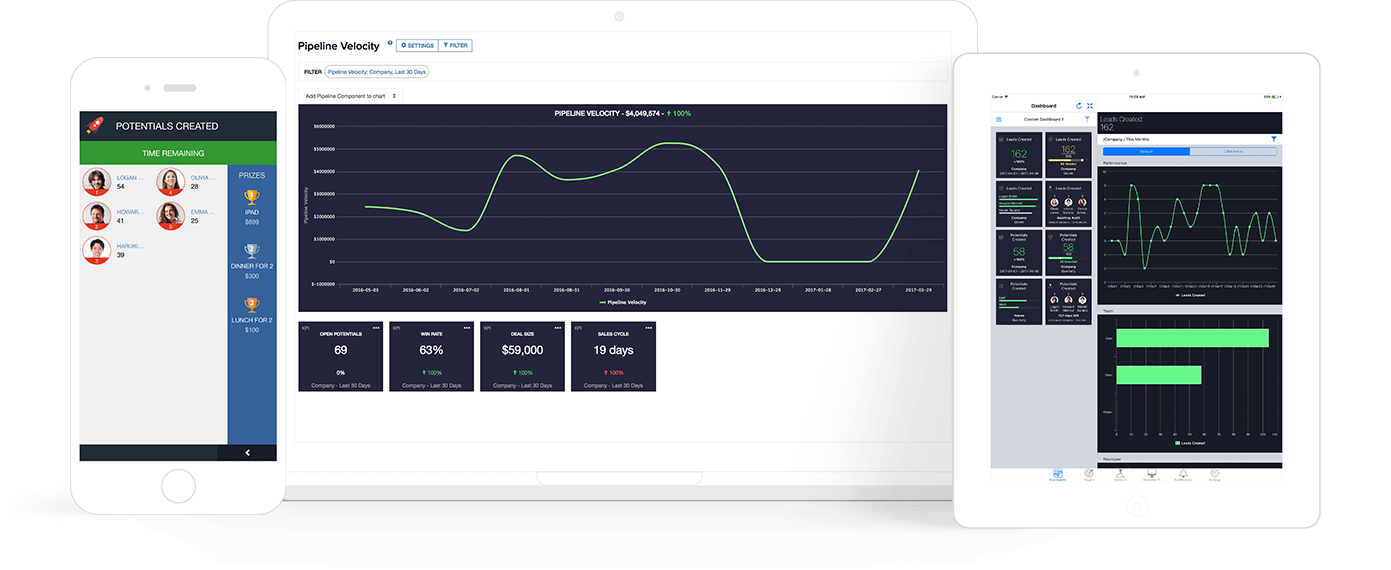The image size is (1391, 570).
Task: Open the Dashboards tab in the tablet bottom bar
Action: click(1057, 475)
